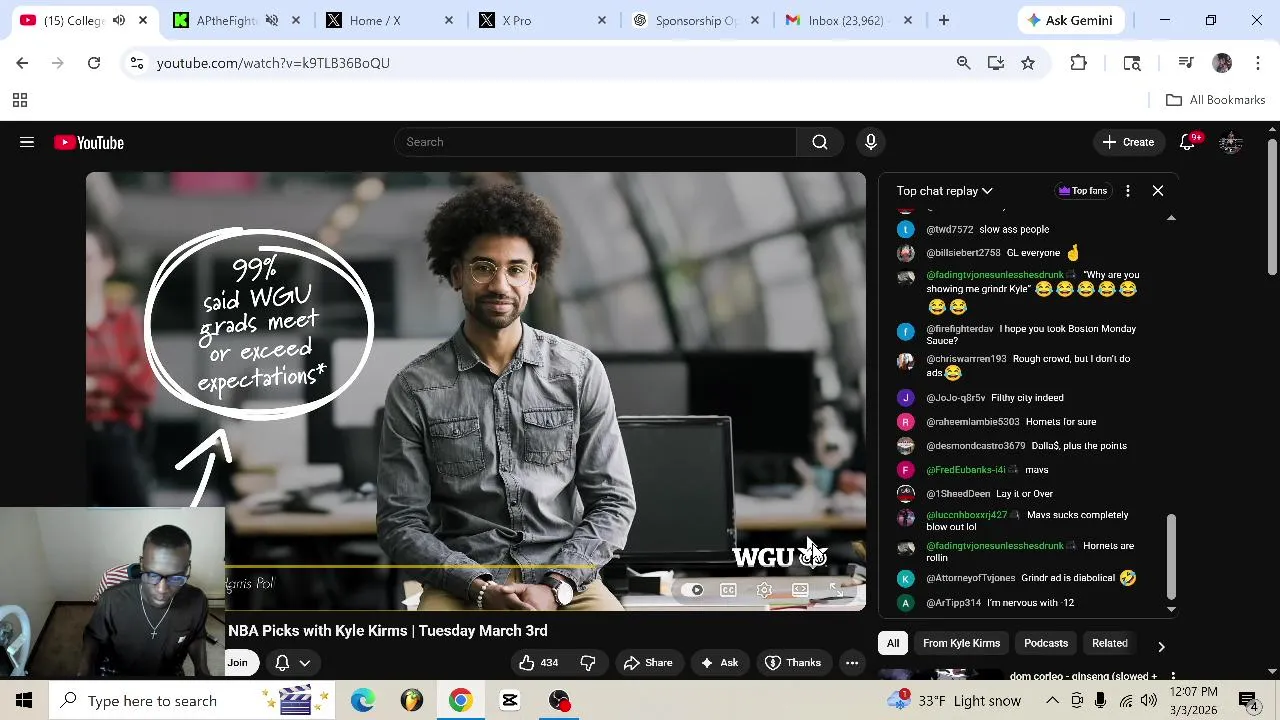The width and height of the screenshot is (1280, 720).
Task: Open Chrome media controls icon
Action: pyautogui.click(x=1186, y=63)
